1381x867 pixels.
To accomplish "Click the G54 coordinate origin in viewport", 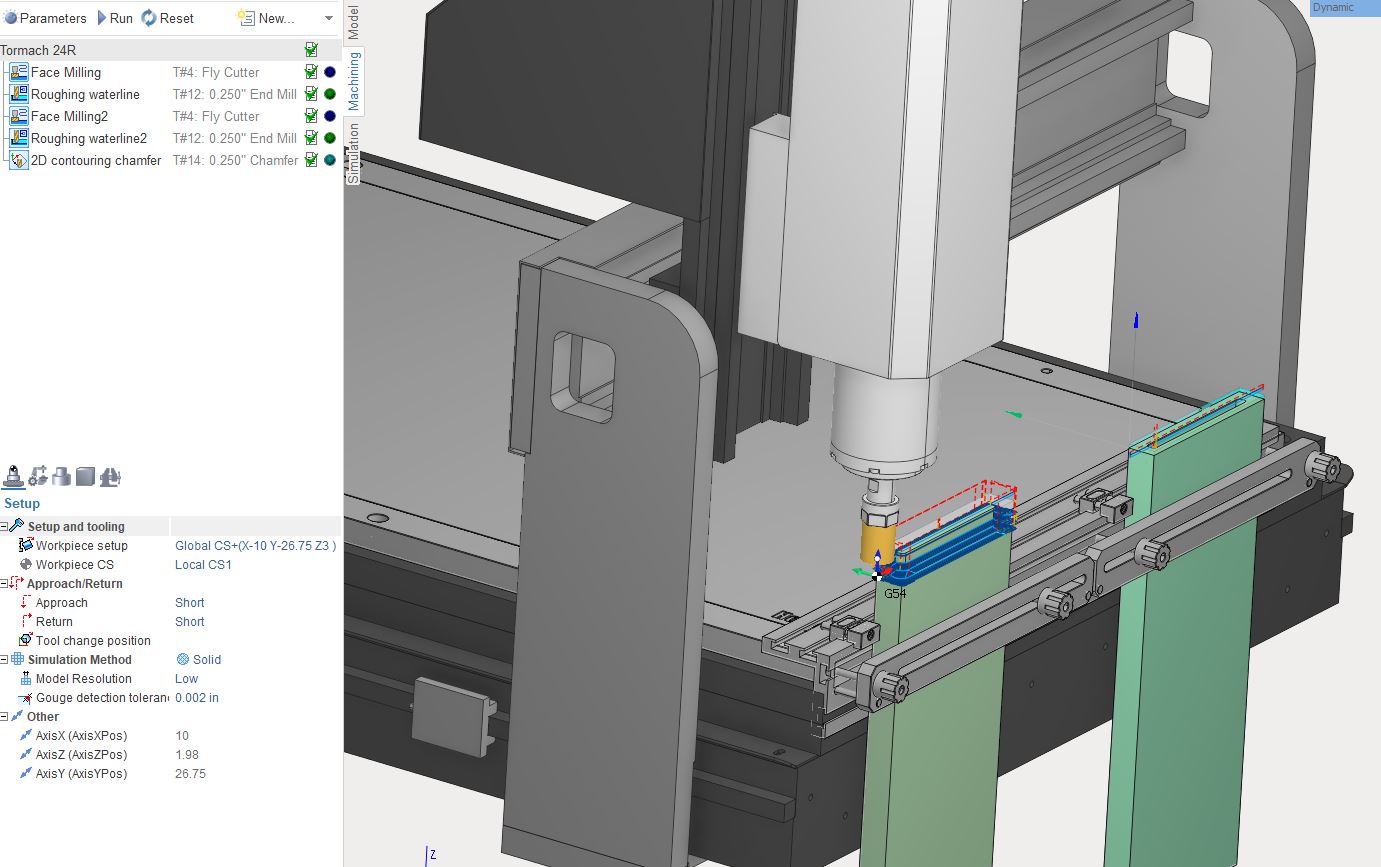I will (877, 575).
